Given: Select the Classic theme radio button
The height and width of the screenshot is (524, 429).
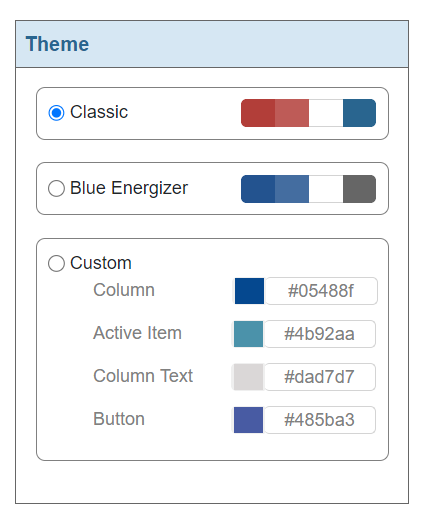Looking at the screenshot, I should pos(56,113).
